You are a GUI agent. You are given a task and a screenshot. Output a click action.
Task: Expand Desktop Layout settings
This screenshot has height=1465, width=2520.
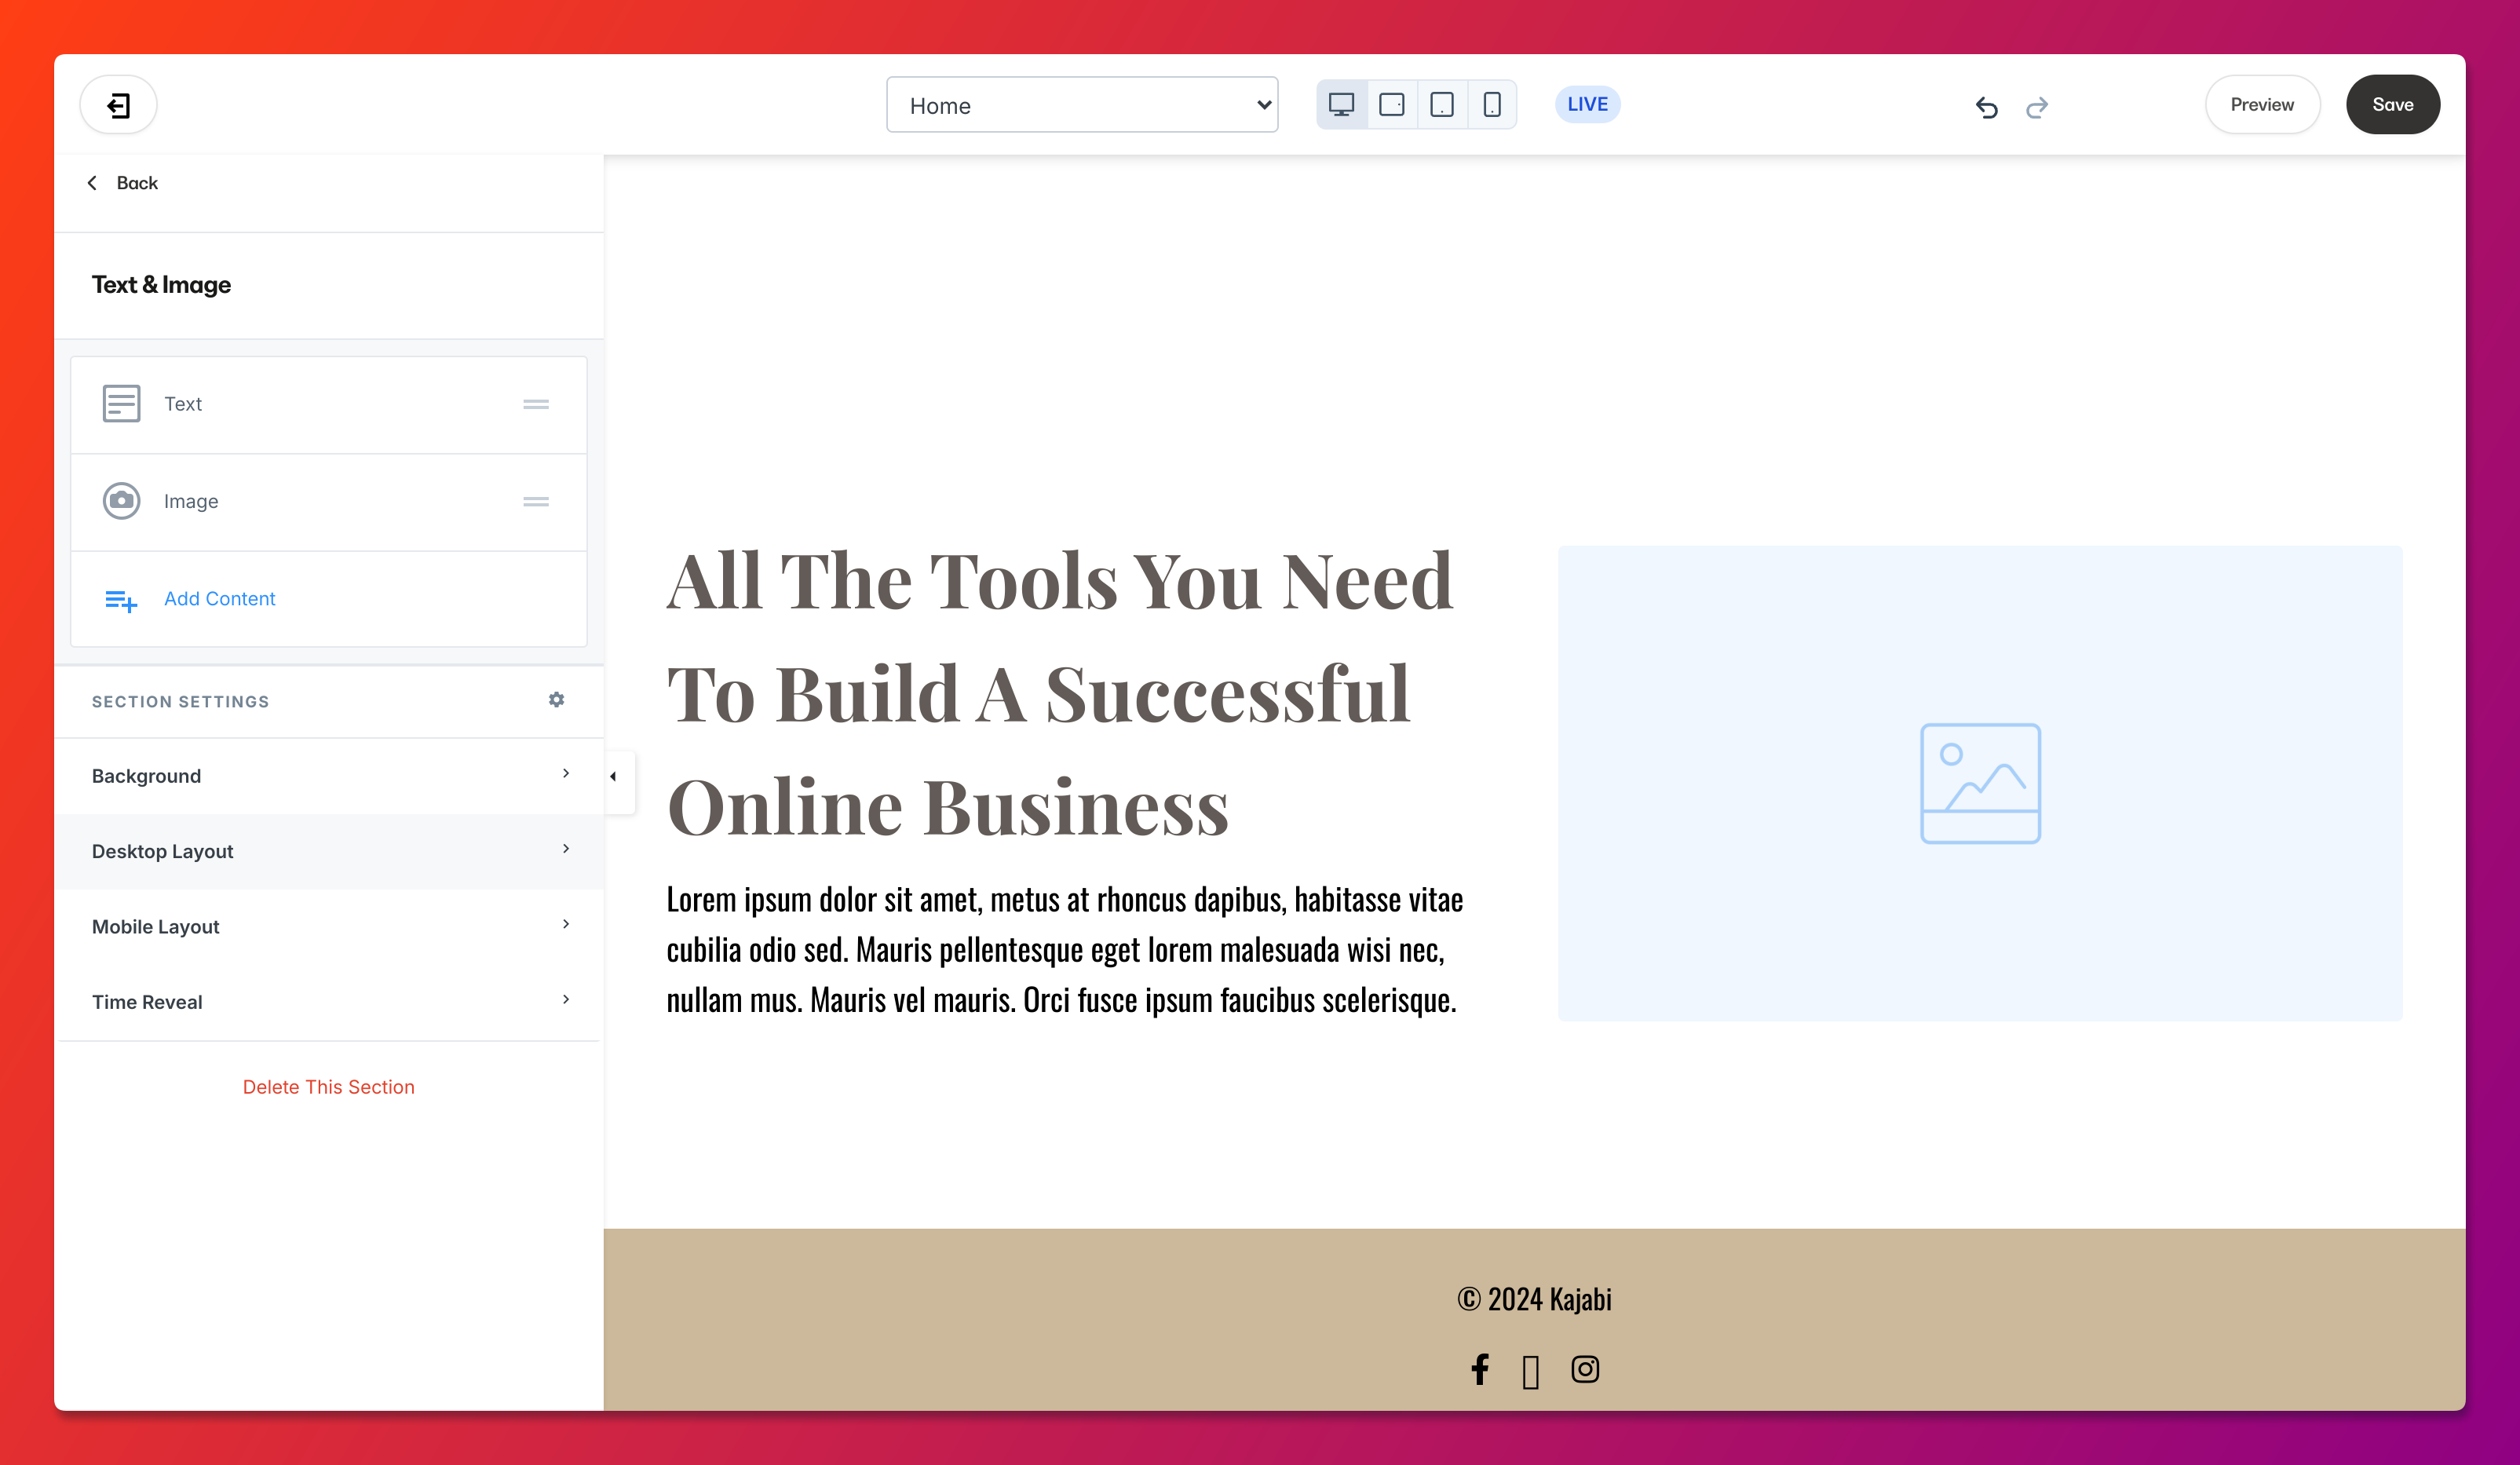click(328, 851)
